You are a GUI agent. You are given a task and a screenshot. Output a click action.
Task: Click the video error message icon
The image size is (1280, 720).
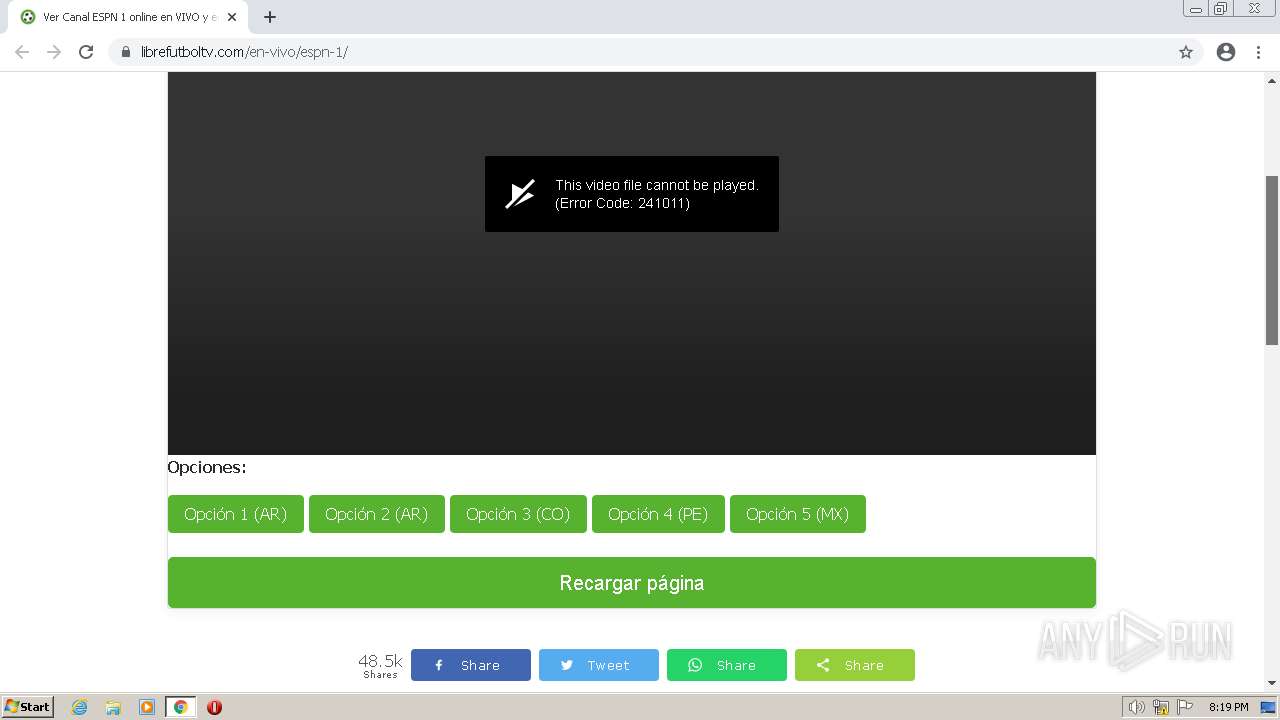[520, 194]
